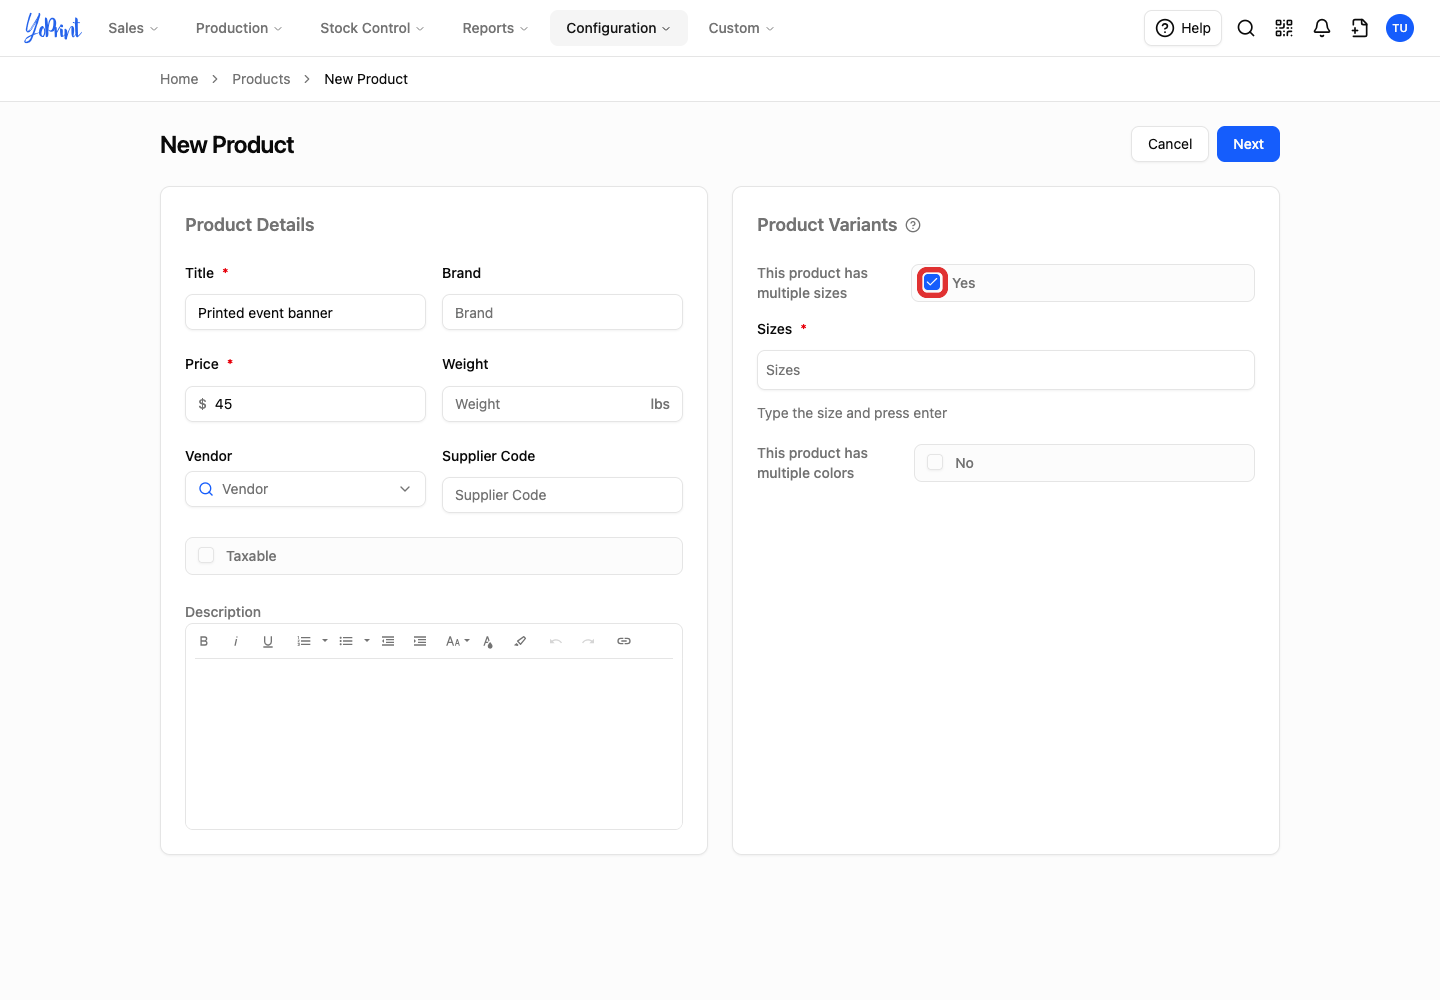Screen dimensions: 1440x1000
Task: Open the notifications bell
Action: [x=1322, y=28]
